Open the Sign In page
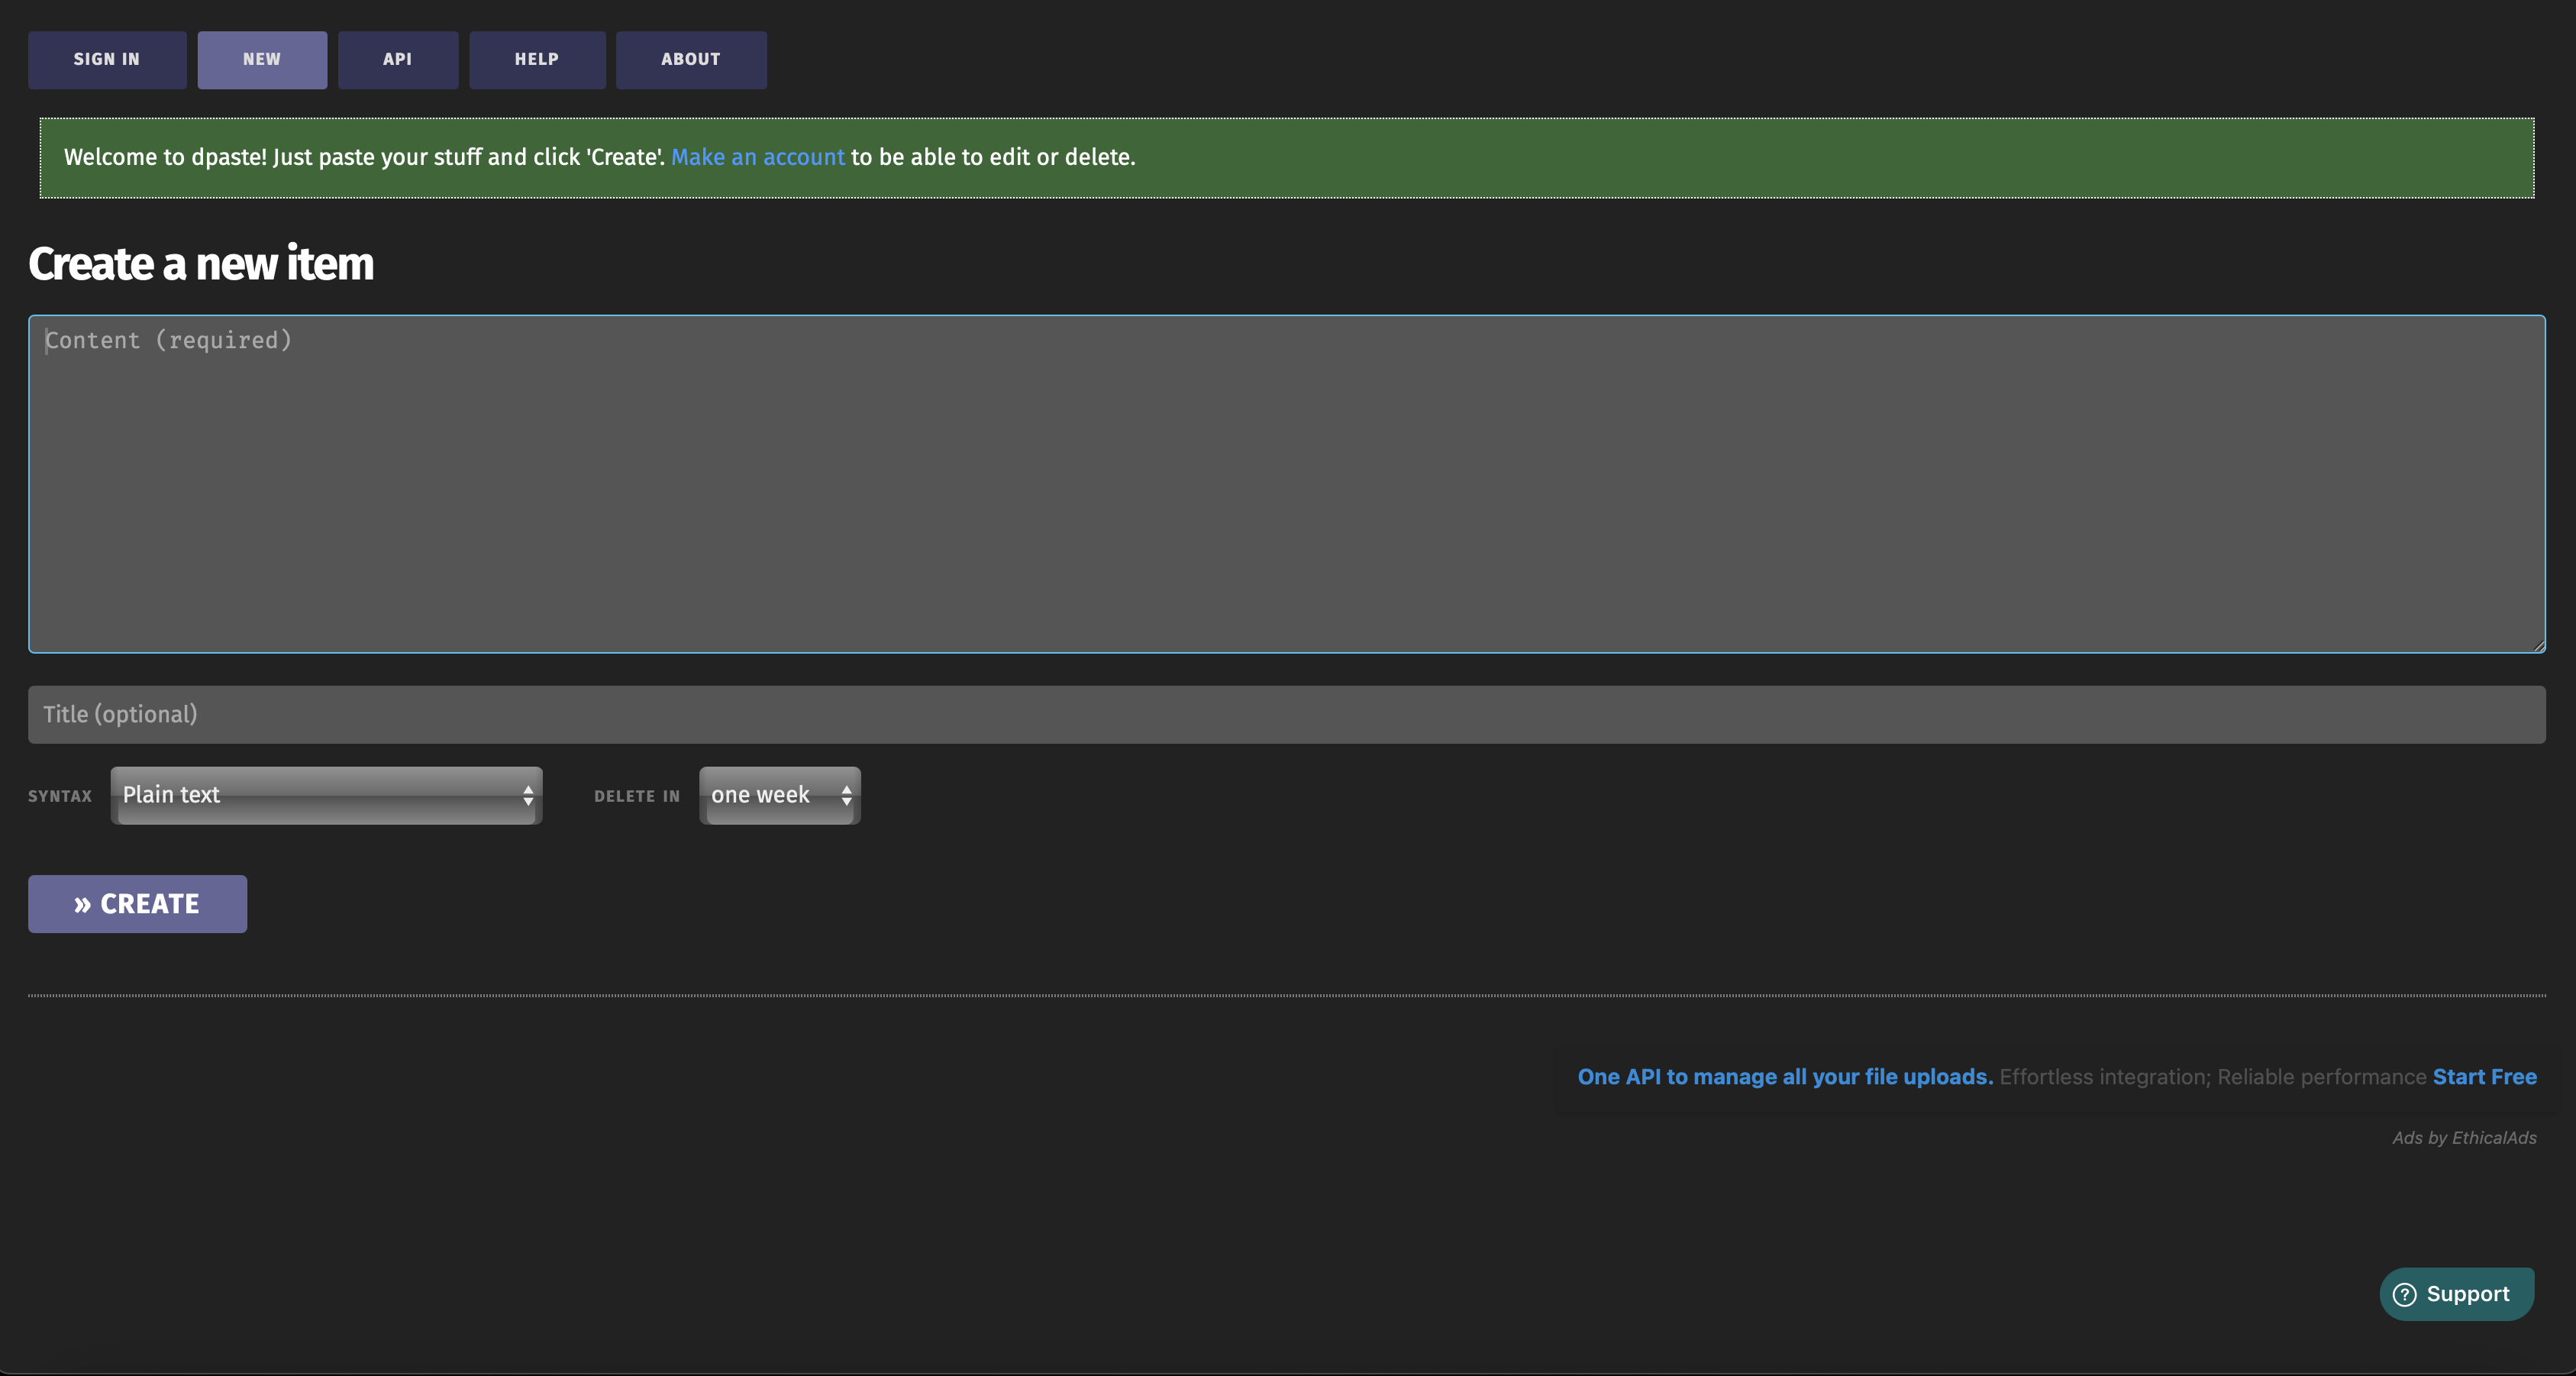 pyautogui.click(x=107, y=60)
